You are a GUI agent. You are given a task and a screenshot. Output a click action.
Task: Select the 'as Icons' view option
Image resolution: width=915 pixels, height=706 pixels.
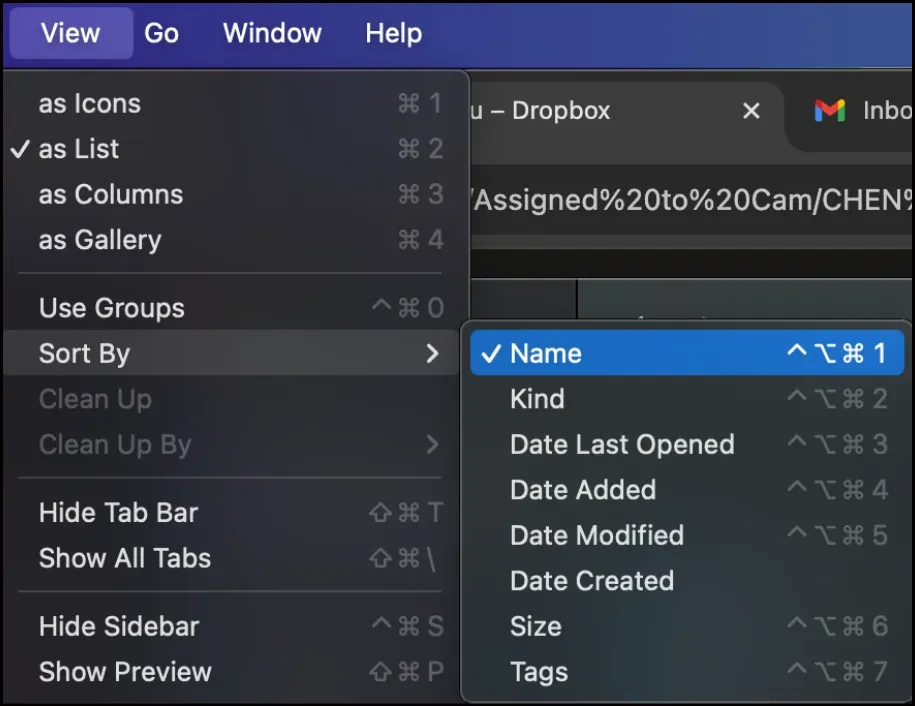89,103
